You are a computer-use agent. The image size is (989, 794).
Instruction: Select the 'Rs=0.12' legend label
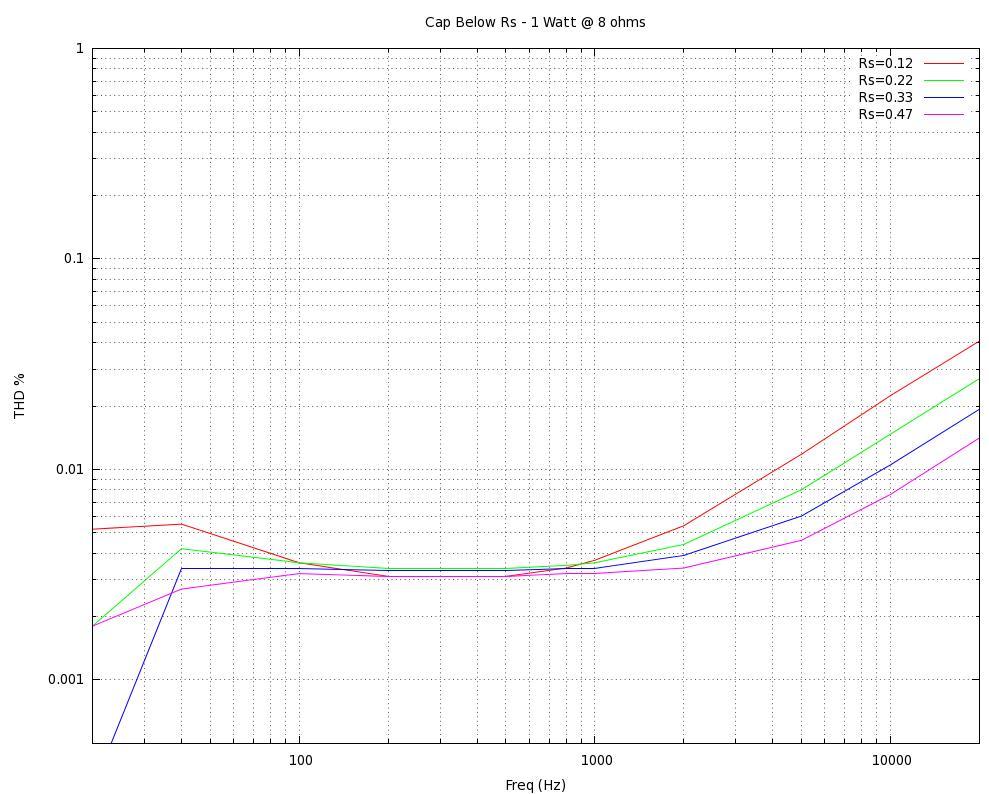click(885, 63)
